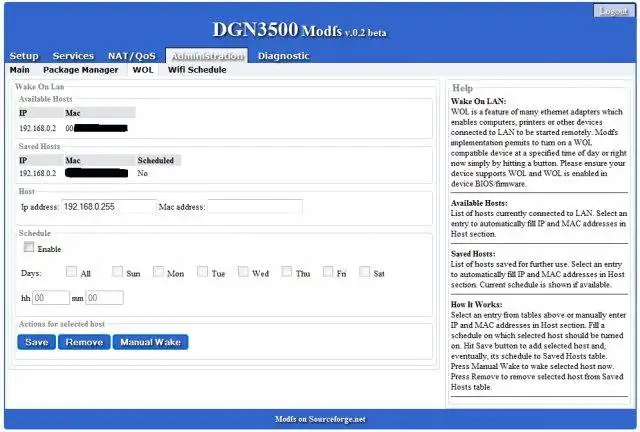640x432 pixels.
Task: Open the Setup tab
Action: [24, 56]
